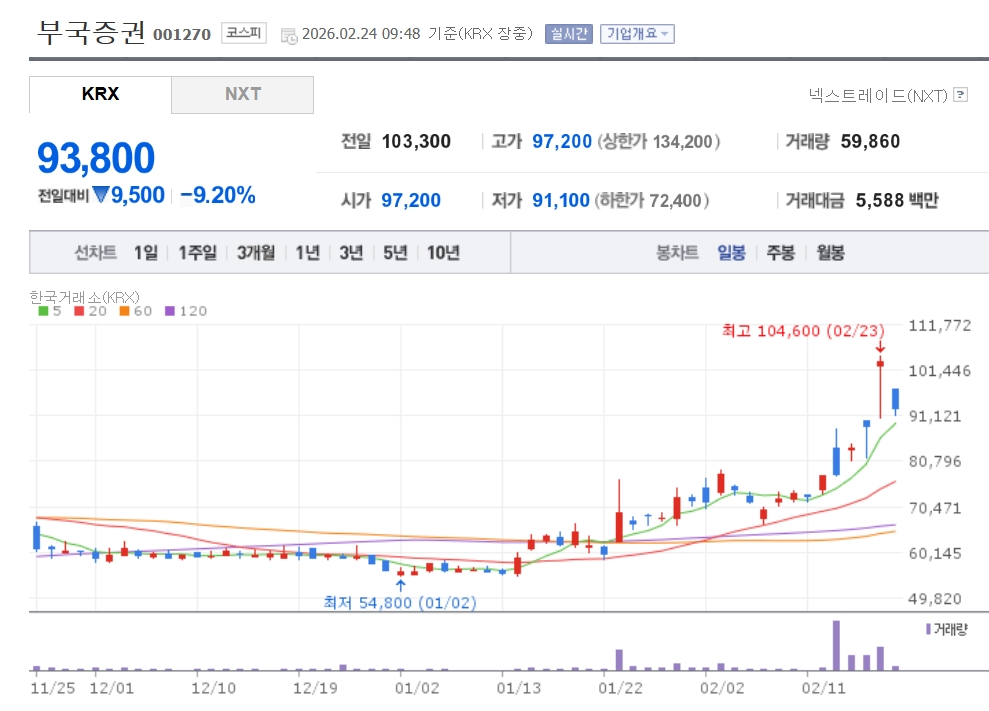989x711 pixels.
Task: Switch to the 10년 line chart
Action: coord(443,253)
